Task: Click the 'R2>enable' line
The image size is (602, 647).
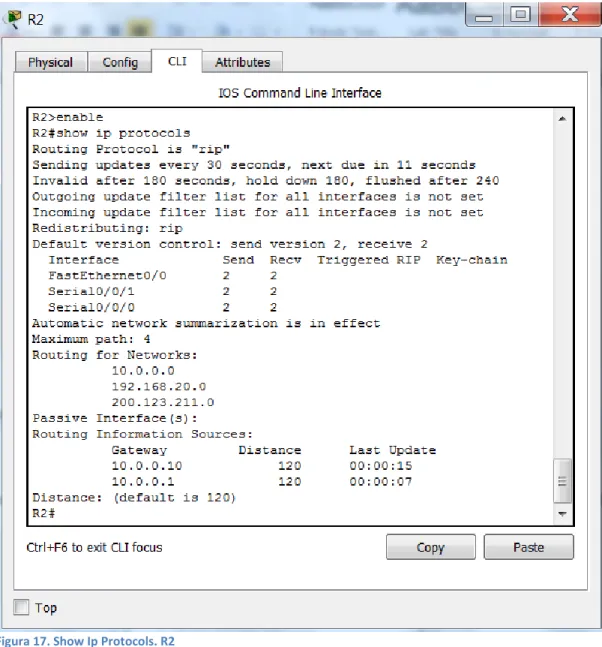Action: 68,117
